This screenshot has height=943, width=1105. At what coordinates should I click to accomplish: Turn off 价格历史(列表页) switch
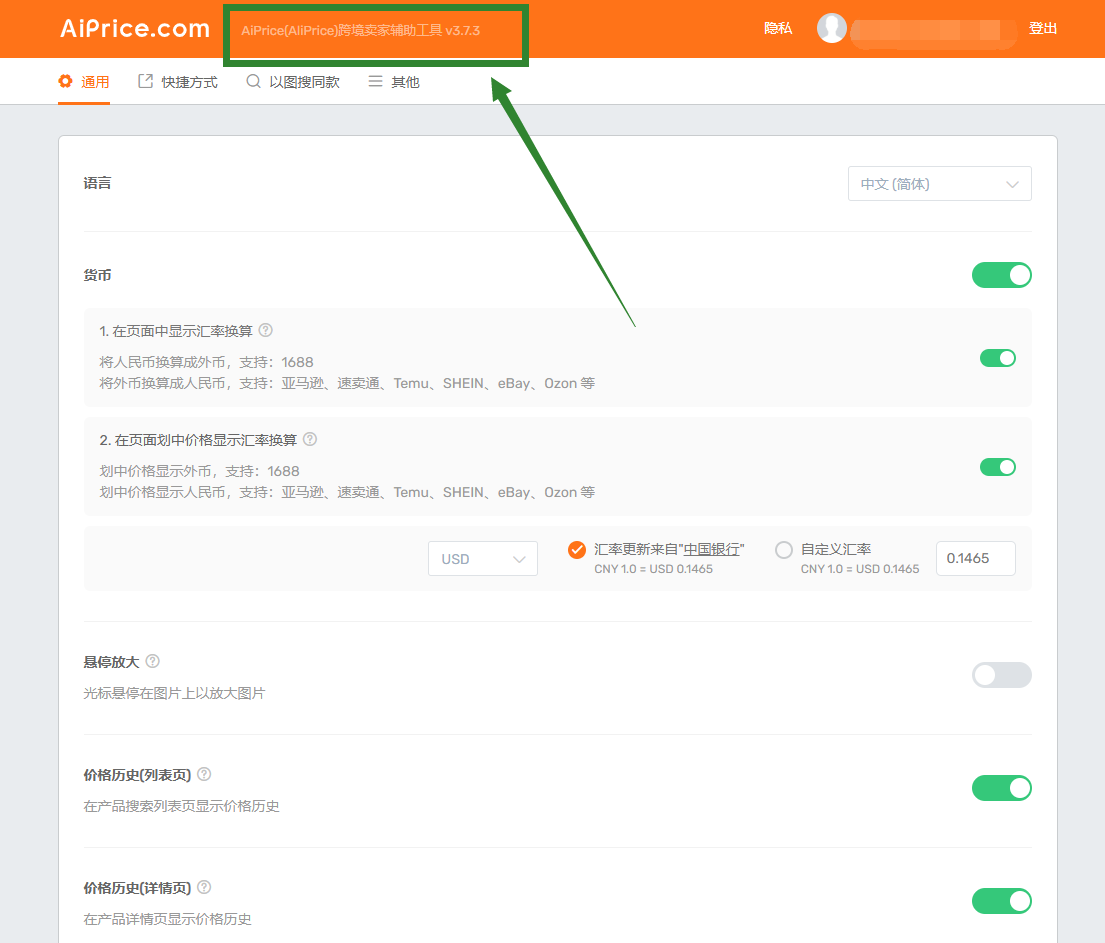pos(1001,788)
